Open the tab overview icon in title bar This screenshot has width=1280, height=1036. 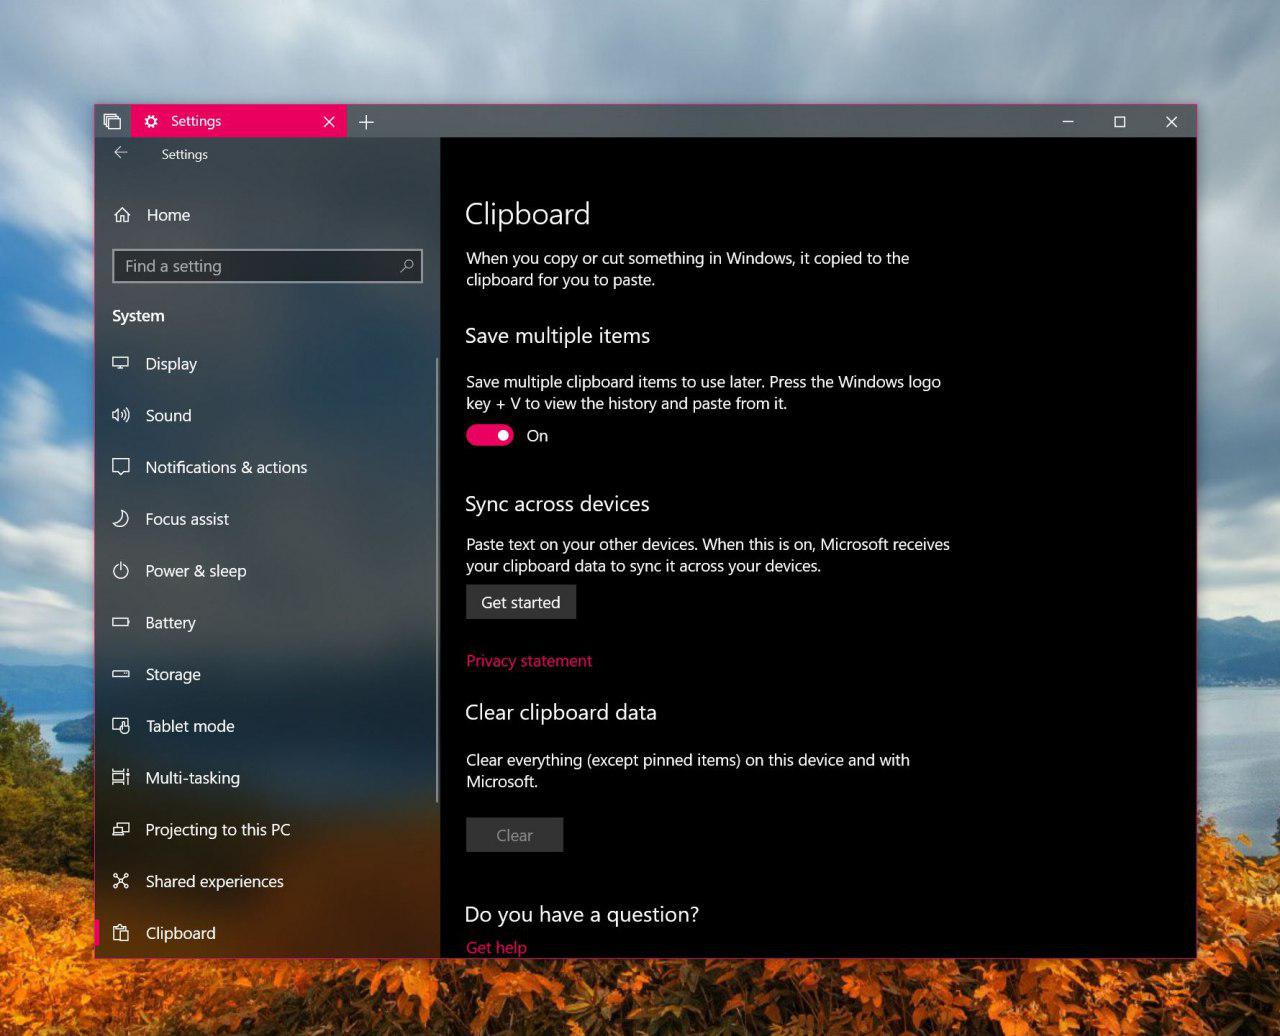pos(112,122)
